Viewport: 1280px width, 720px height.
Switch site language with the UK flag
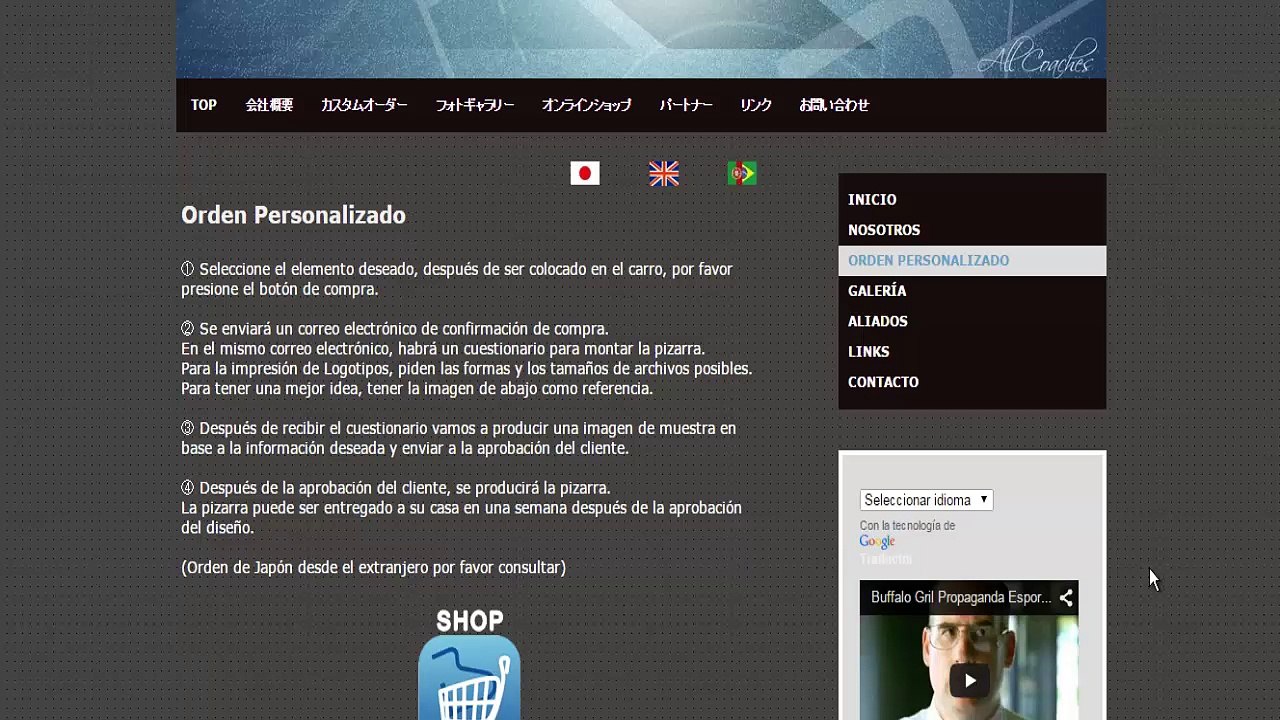click(x=663, y=173)
